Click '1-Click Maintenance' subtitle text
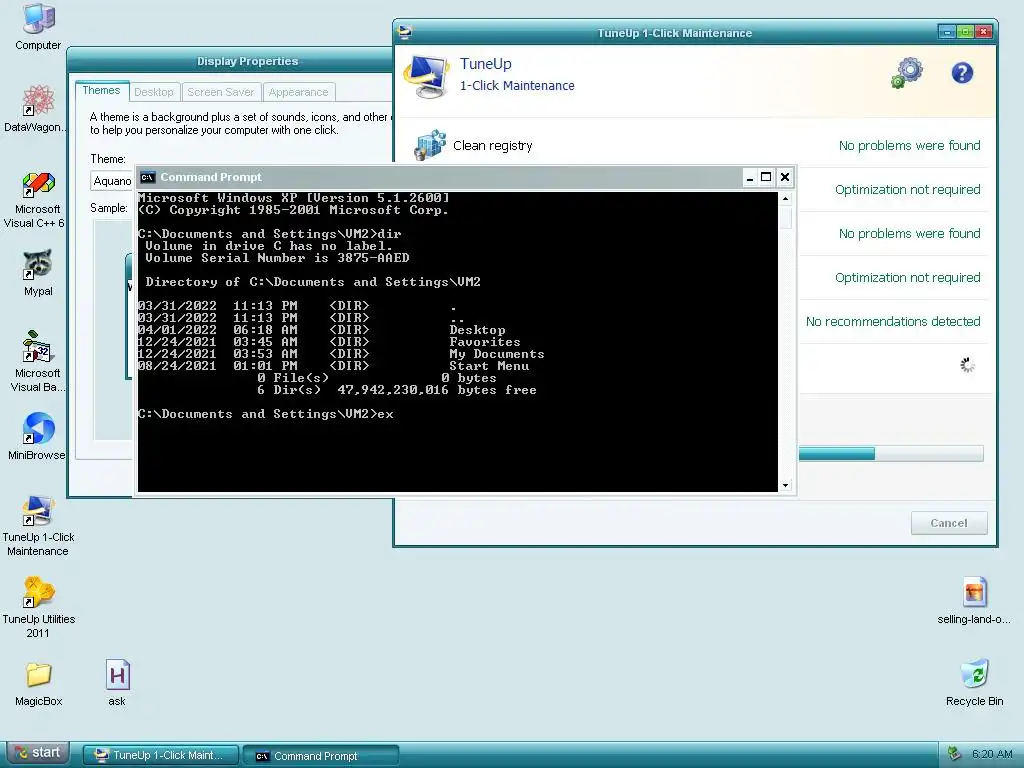 [517, 86]
